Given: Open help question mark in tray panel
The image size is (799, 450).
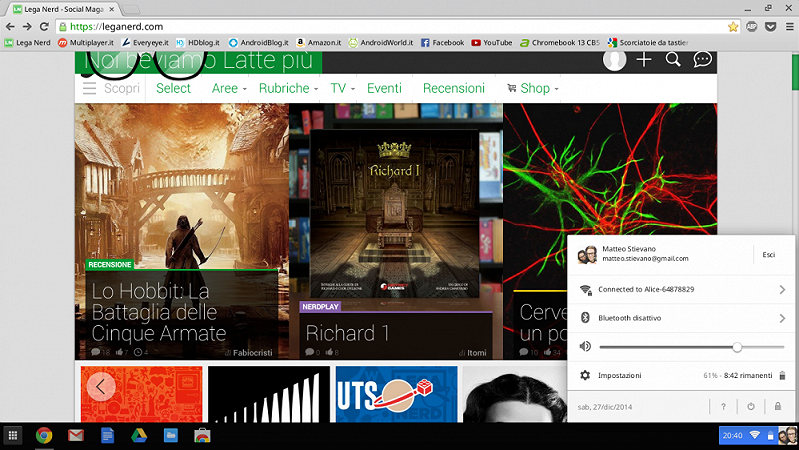Looking at the screenshot, I should point(723,407).
